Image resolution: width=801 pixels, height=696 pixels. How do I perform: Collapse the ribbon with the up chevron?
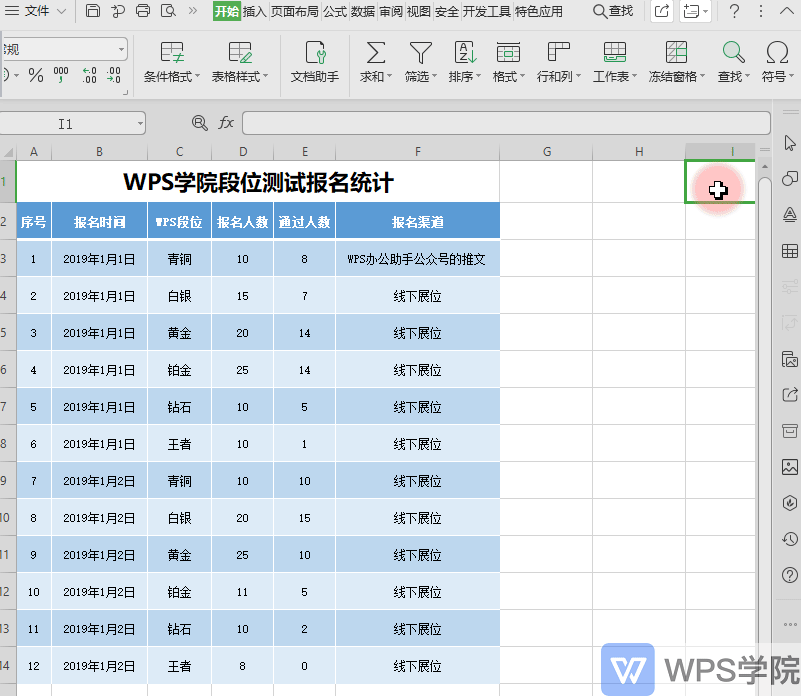coord(787,11)
